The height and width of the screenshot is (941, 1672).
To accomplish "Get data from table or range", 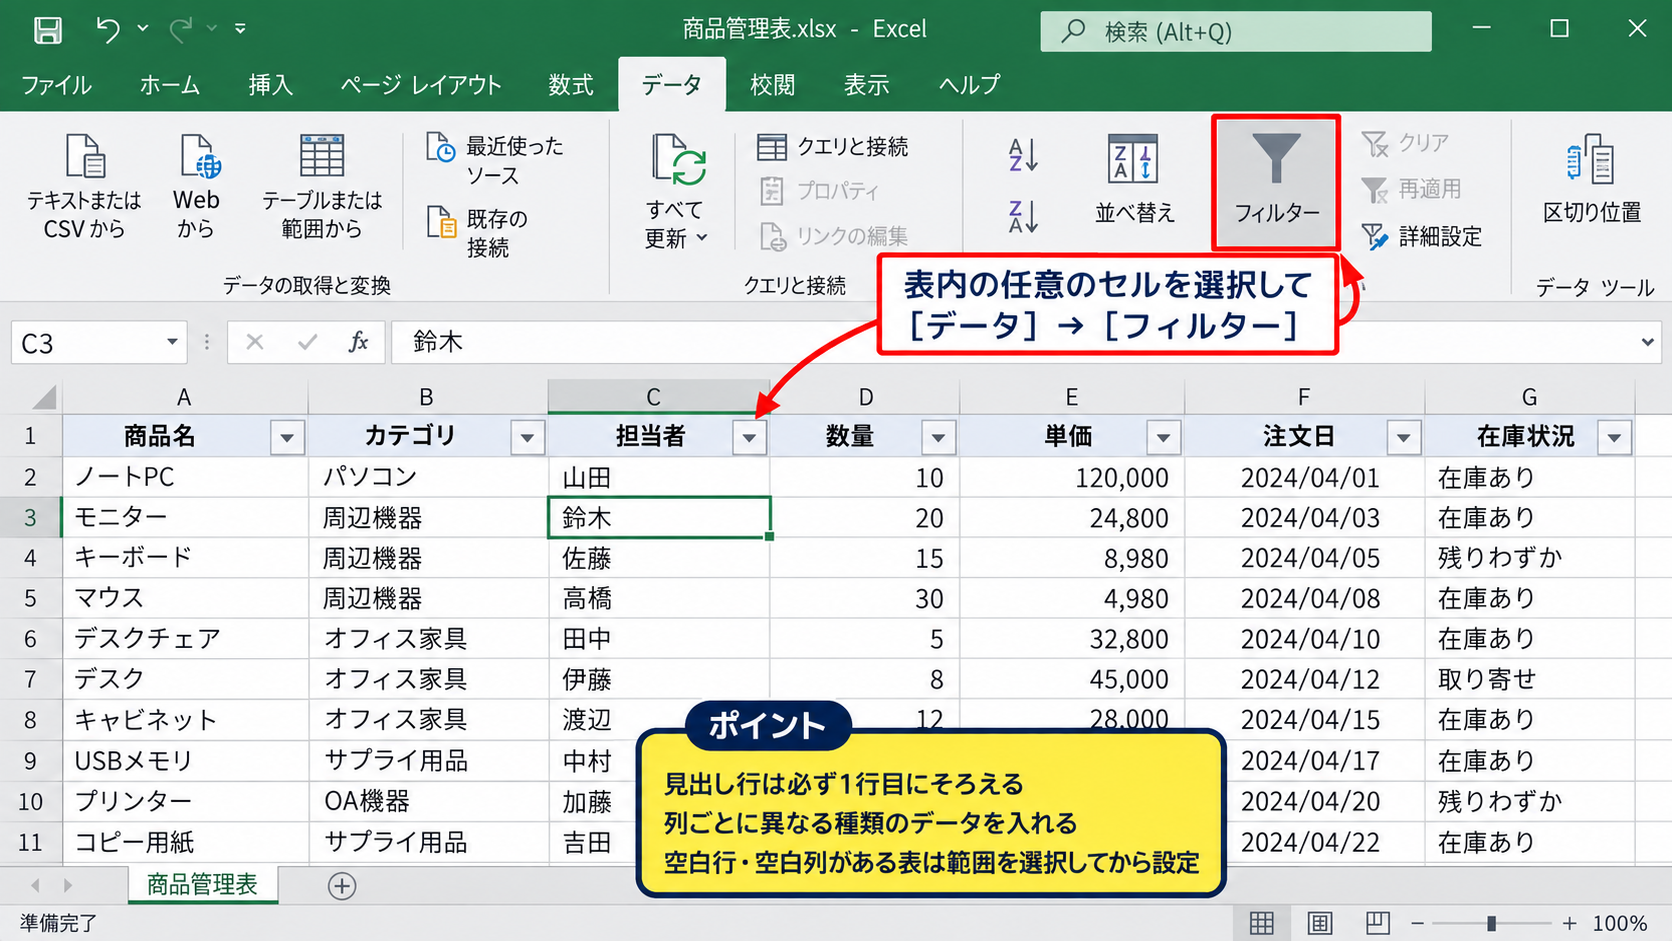I will point(322,187).
